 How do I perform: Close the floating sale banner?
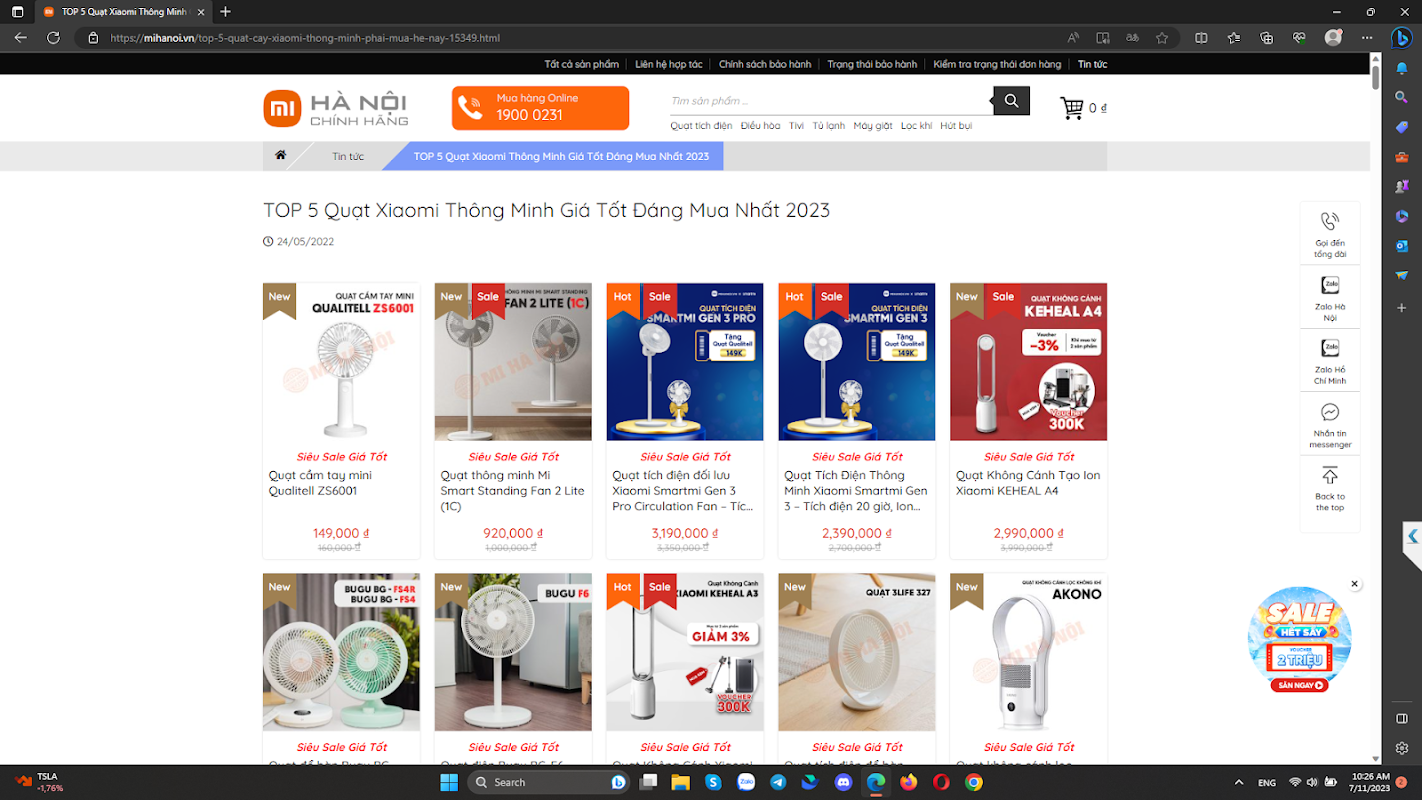click(x=1355, y=584)
